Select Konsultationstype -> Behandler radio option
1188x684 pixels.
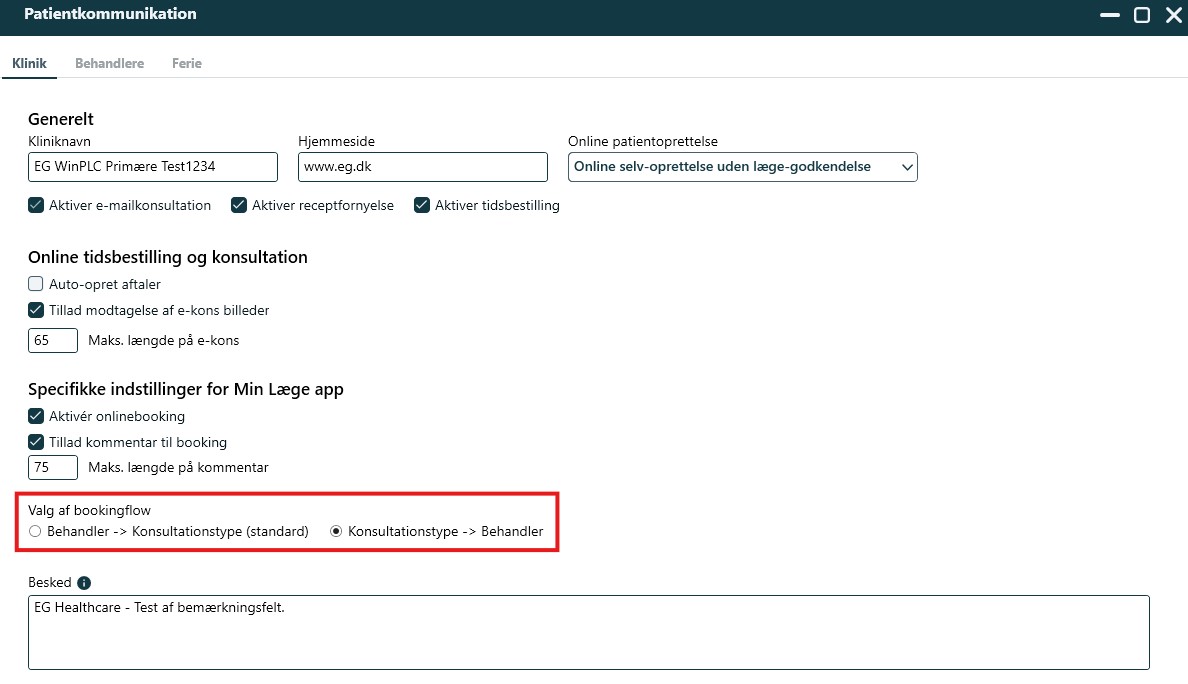(337, 531)
